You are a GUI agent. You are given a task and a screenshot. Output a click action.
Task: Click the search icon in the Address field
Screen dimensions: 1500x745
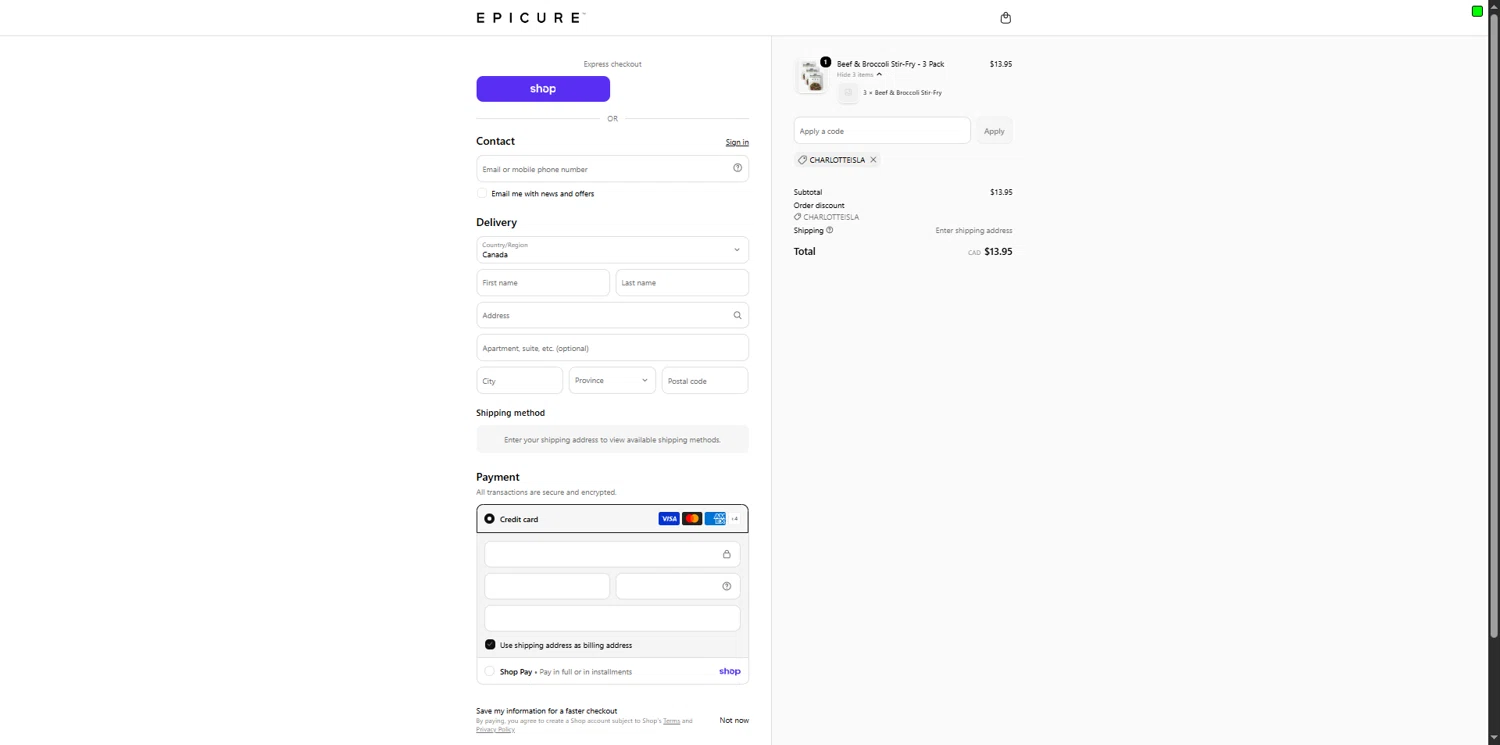point(738,315)
